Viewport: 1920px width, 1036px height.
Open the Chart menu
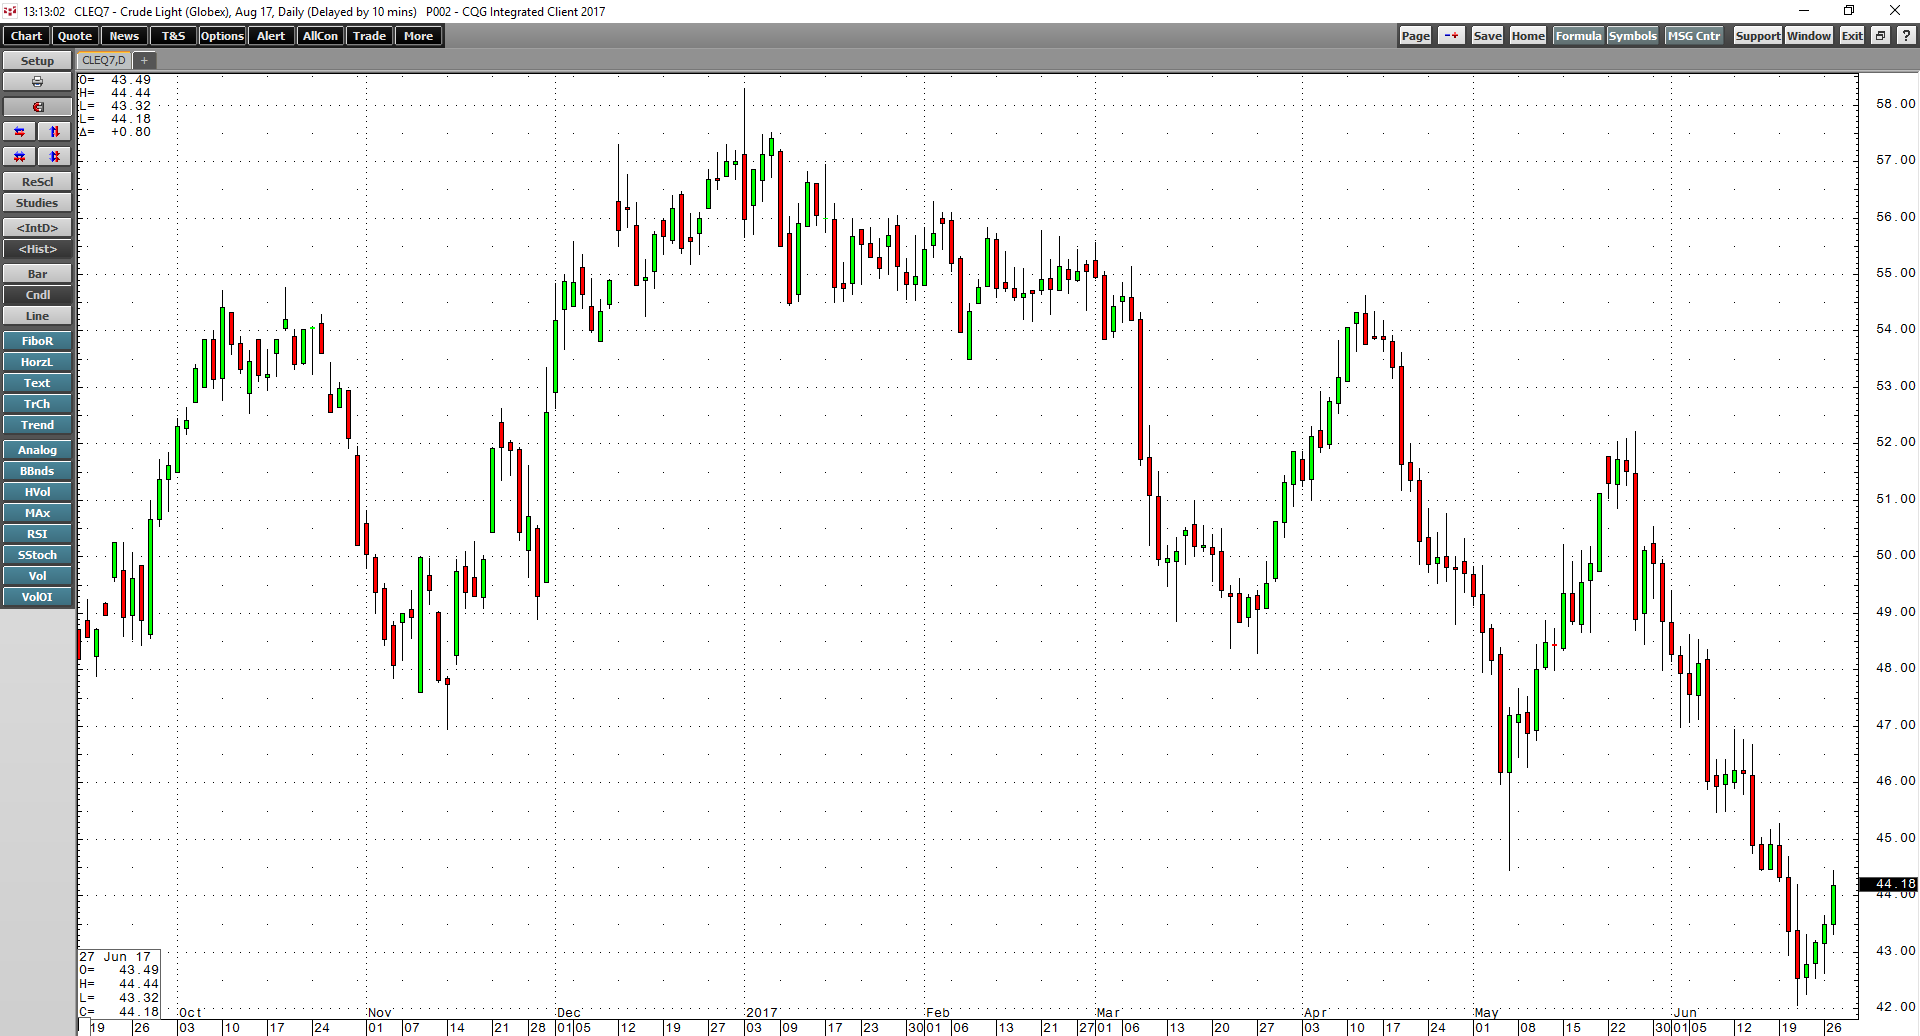(25, 35)
